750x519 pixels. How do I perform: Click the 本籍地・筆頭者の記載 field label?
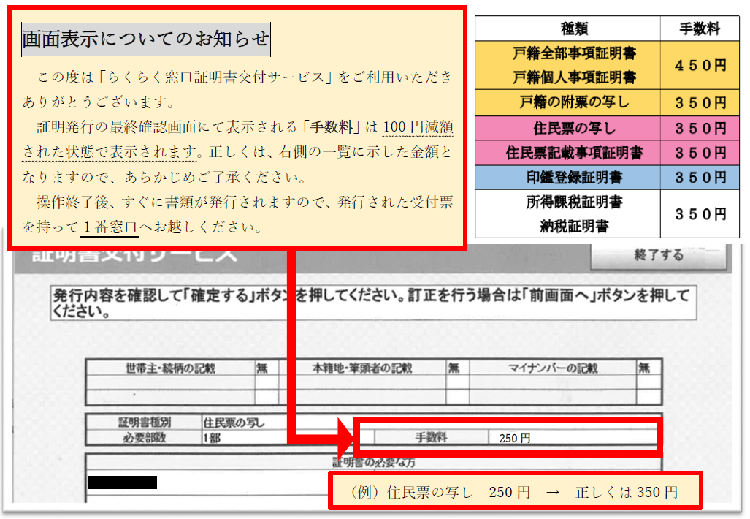(369, 368)
